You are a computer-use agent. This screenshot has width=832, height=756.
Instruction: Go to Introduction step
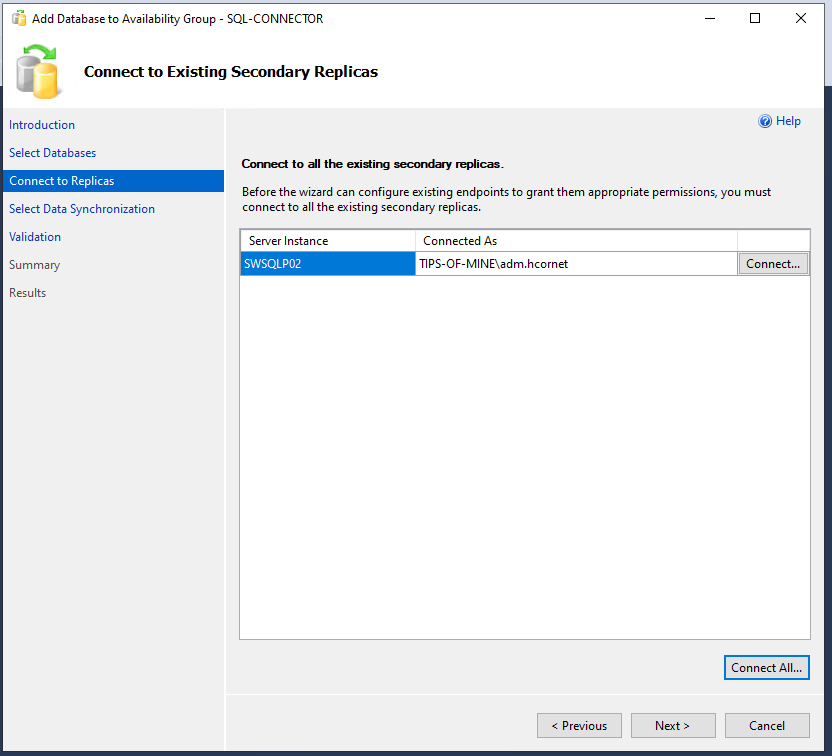(42, 125)
